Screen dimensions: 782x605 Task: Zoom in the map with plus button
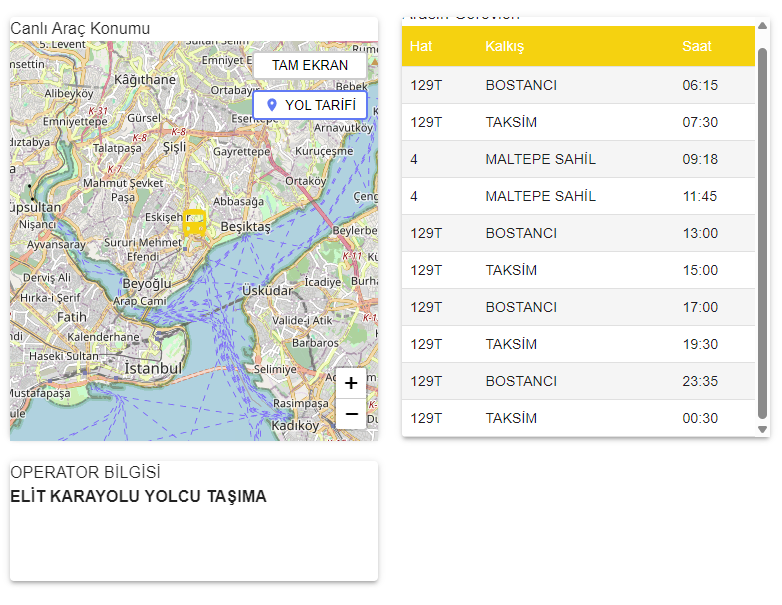tap(351, 383)
